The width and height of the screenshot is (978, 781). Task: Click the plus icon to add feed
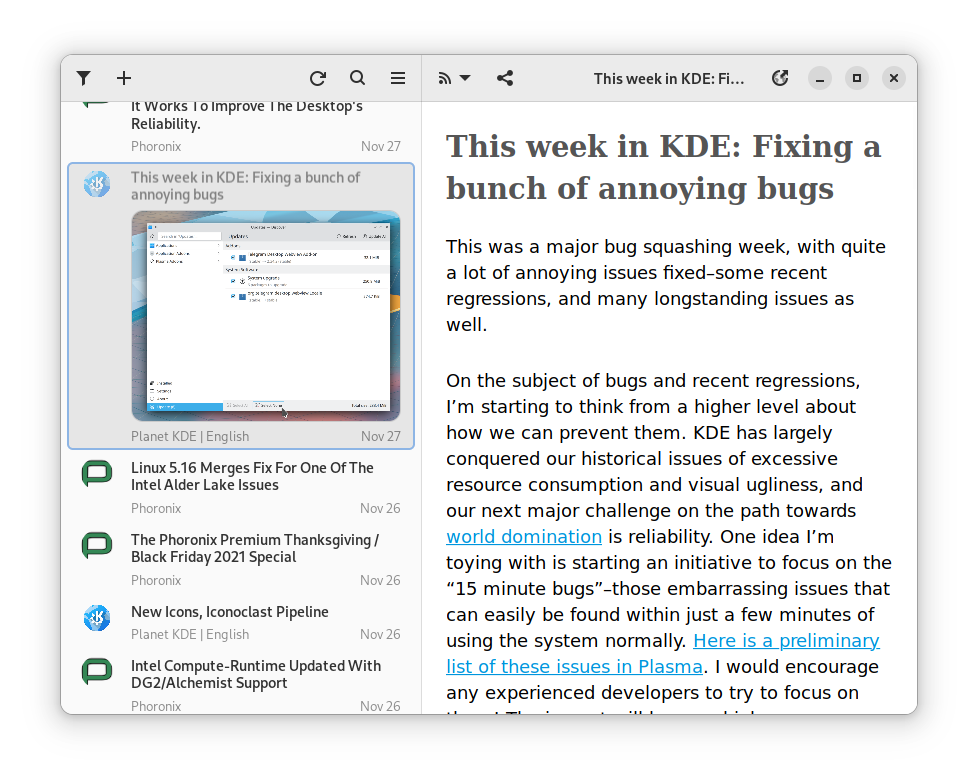[124, 78]
